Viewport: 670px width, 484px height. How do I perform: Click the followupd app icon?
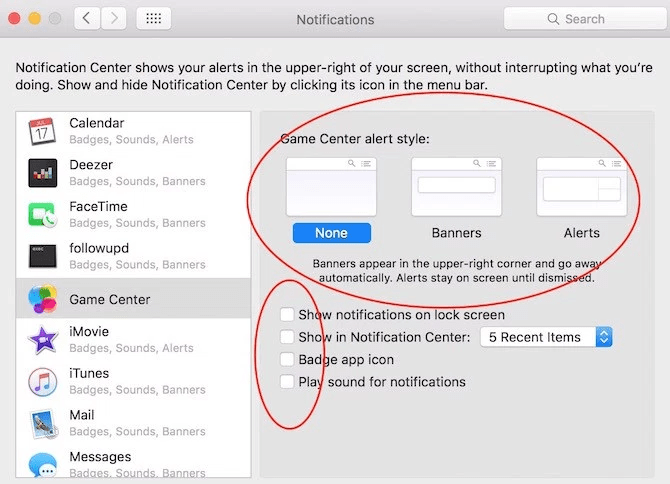tap(42, 257)
